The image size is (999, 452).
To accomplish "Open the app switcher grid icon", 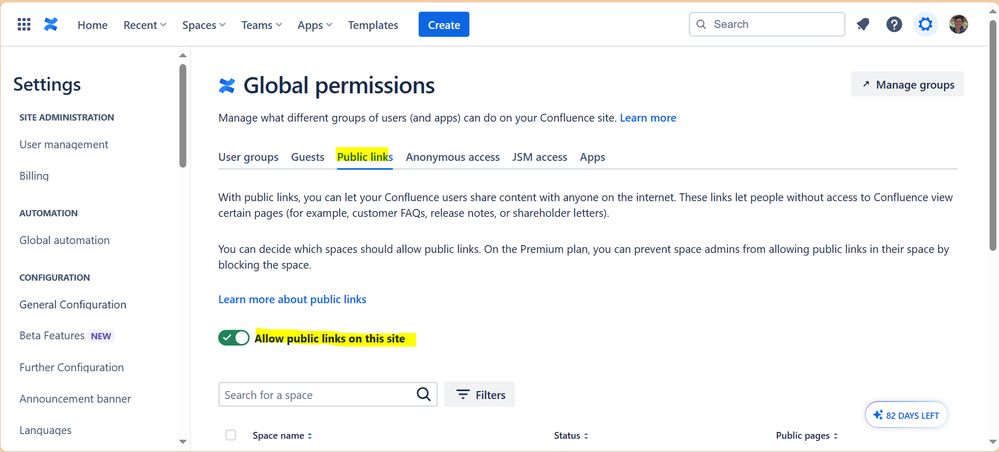I will (24, 25).
